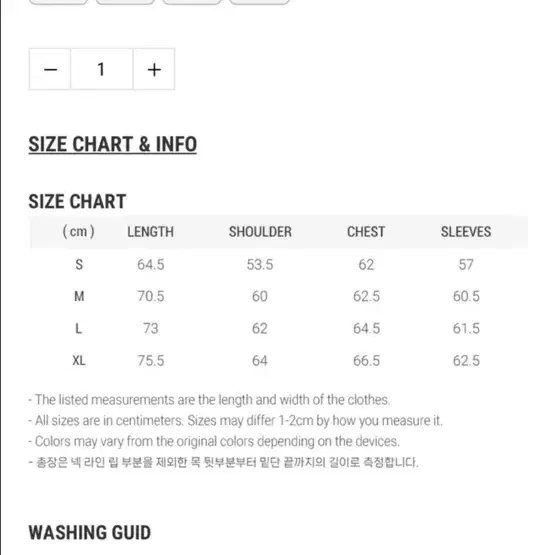555x555 pixels.
Task: Select the CHEST column header
Action: click(366, 232)
